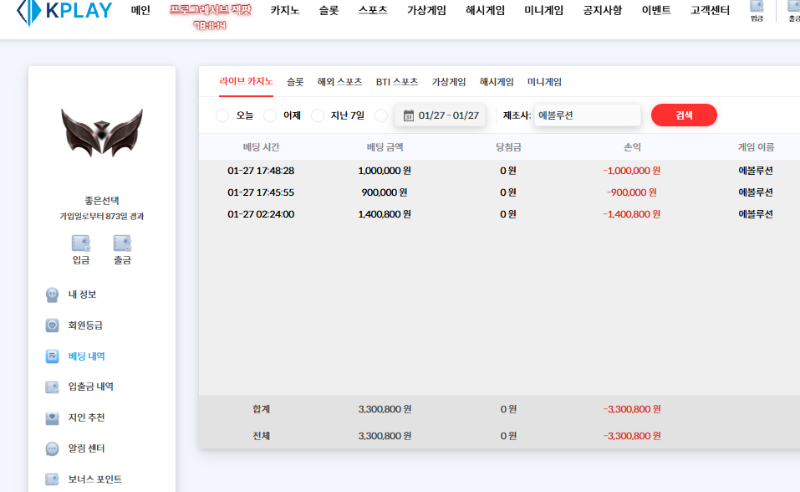The width and height of the screenshot is (800, 492).
Task: Open the 알림 센터 notification icon
Action: 52,448
